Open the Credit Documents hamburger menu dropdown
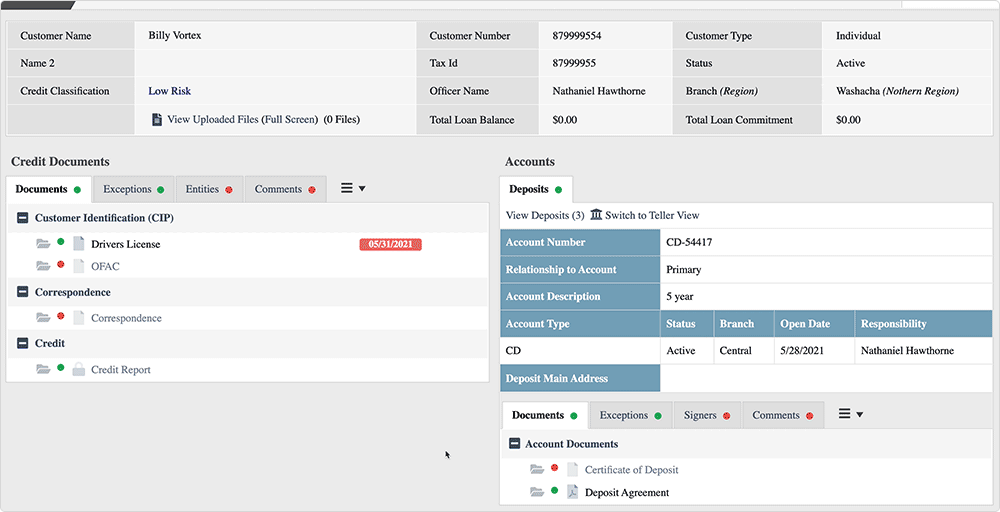Image resolution: width=1000 pixels, height=512 pixels. tap(353, 188)
